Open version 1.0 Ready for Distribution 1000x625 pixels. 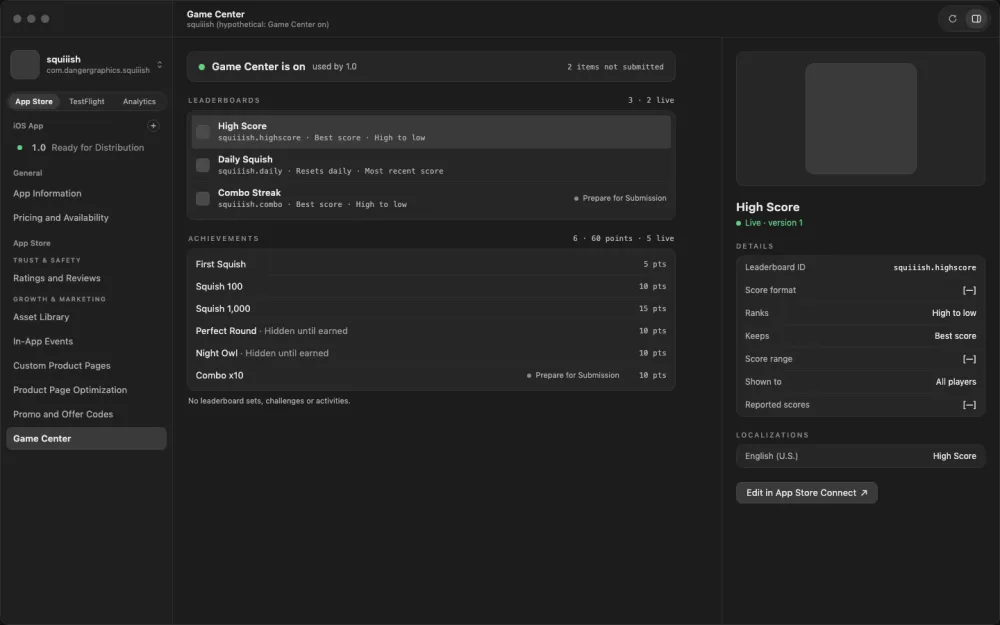[x=86, y=147]
